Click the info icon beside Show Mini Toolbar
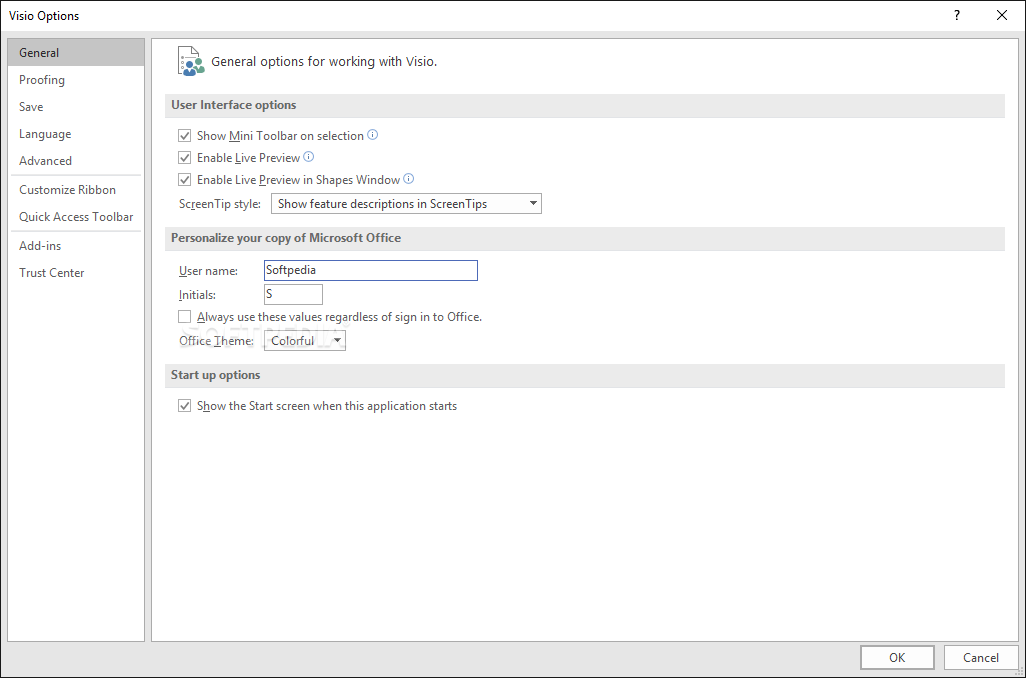This screenshot has height=678, width=1026. pos(372,135)
